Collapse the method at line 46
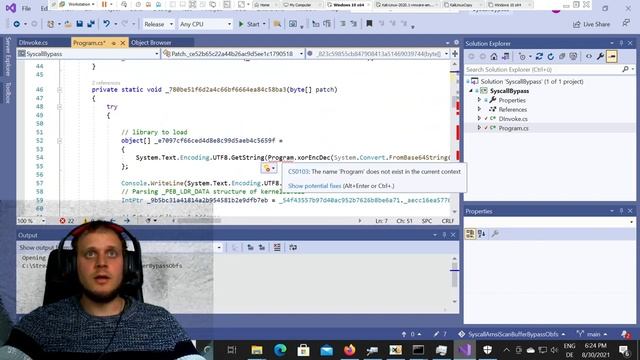This screenshot has width=640, height=360. pos(59,90)
